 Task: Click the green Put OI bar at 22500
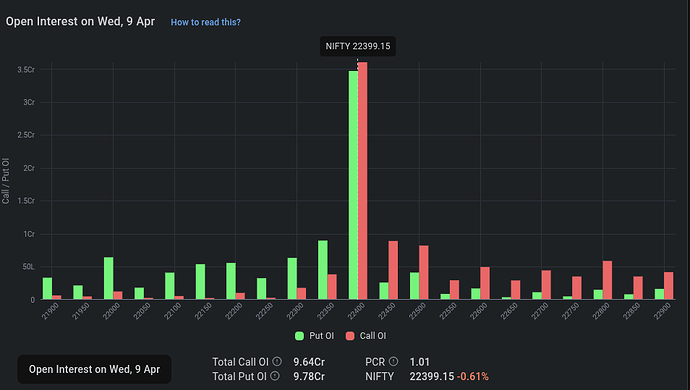415,286
